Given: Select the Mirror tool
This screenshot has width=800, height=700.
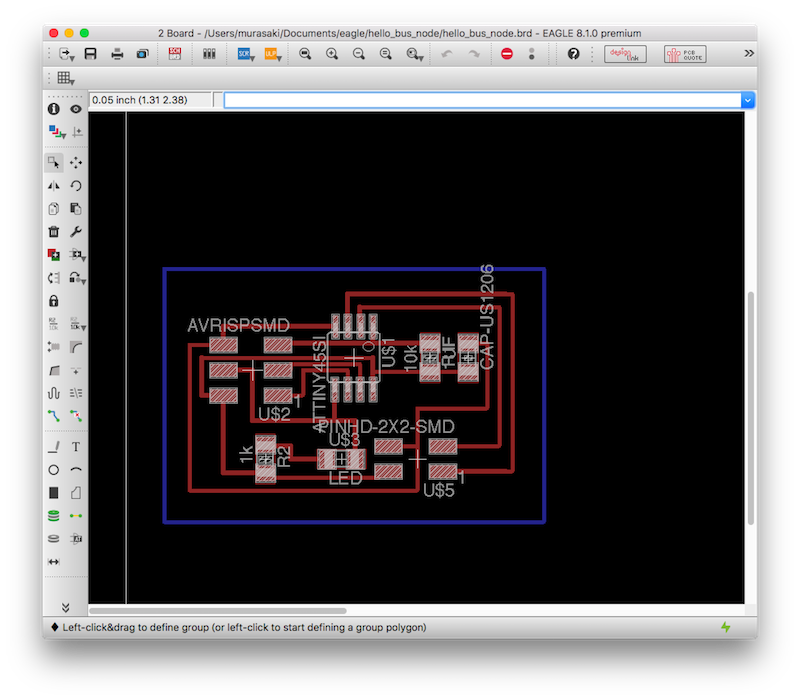Looking at the screenshot, I should (54, 186).
